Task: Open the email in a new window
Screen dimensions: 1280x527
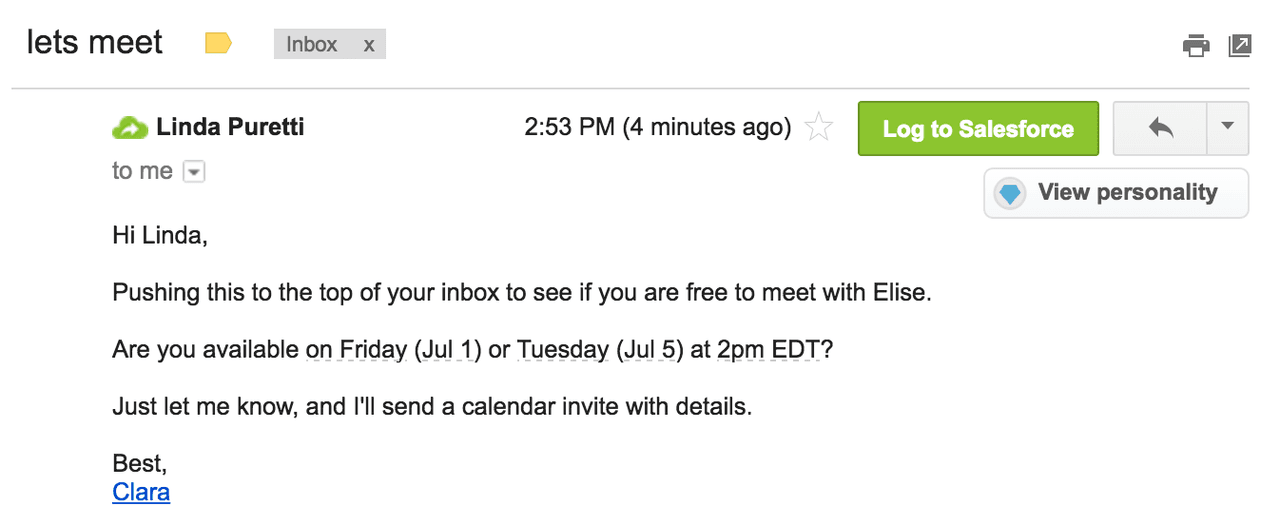Action: click(x=1240, y=45)
